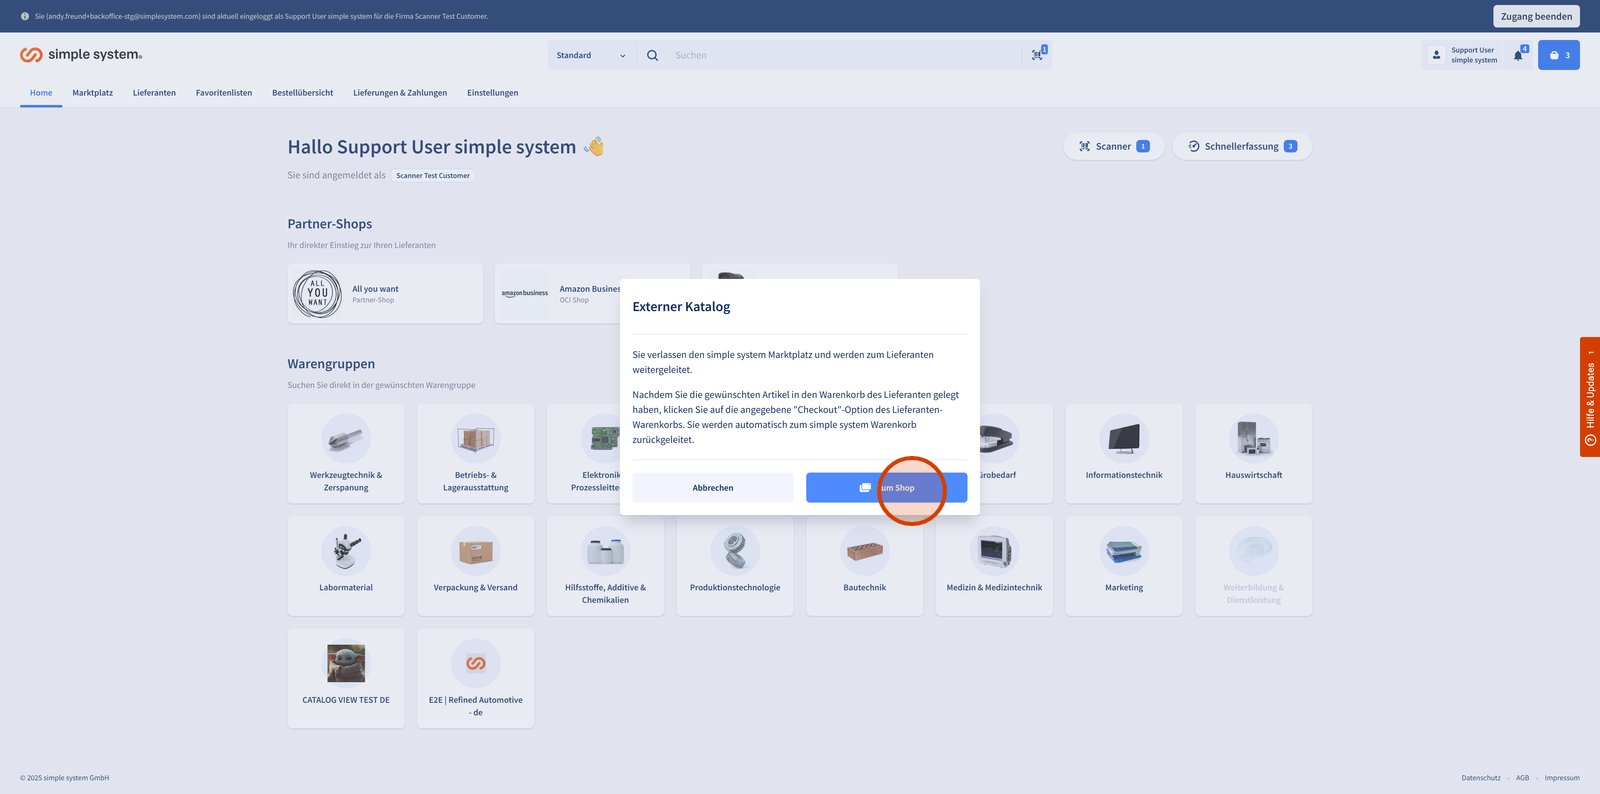The height and width of the screenshot is (794, 1600).
Task: Open the Bestellübersicht tab
Action: pyautogui.click(x=303, y=93)
